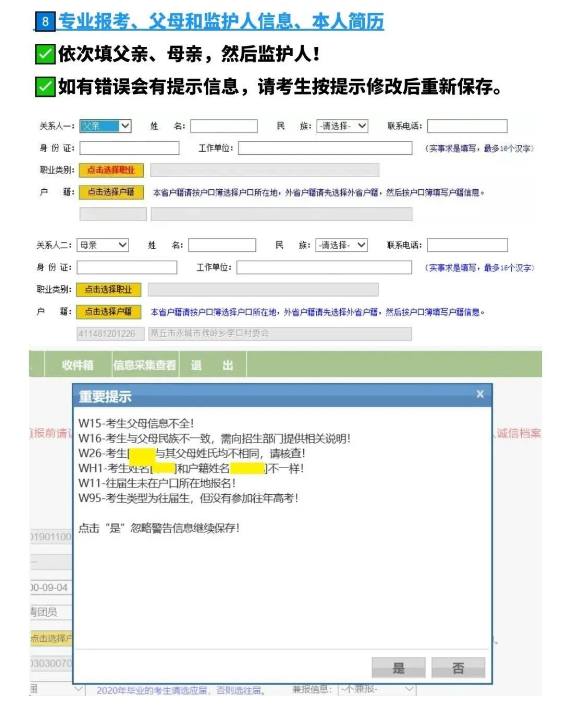Viewport: 581px width, 711px height.
Task: Click the title link 专业报考、父母和监护人信息、本人简历
Action: tap(221, 21)
